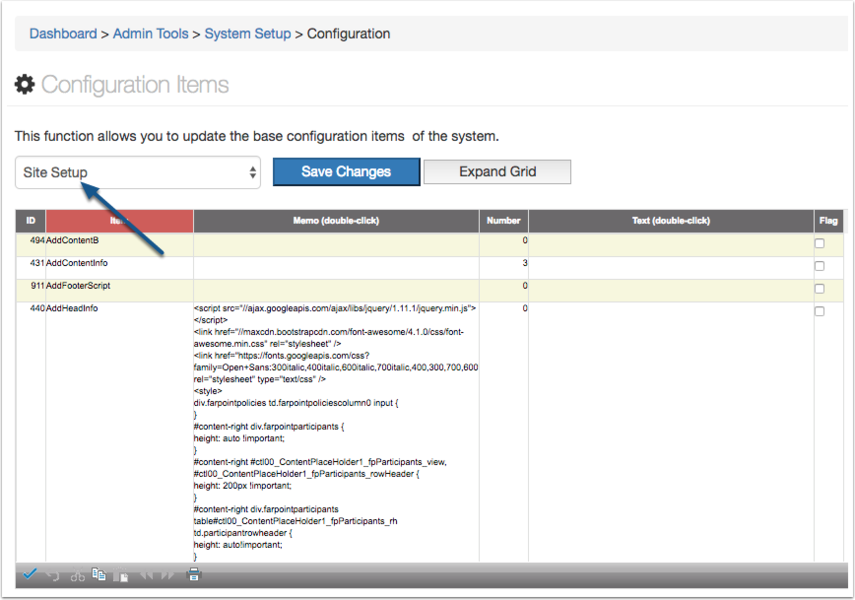The height and width of the screenshot is (600, 855).
Task: Click the Flag column header
Action: [828, 221]
